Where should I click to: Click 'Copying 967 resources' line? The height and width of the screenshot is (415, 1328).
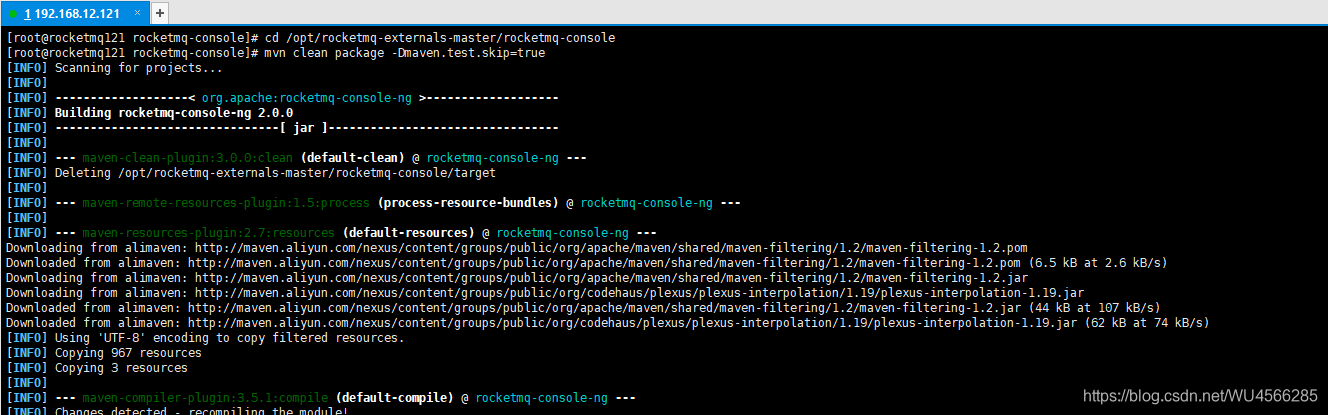pos(128,353)
